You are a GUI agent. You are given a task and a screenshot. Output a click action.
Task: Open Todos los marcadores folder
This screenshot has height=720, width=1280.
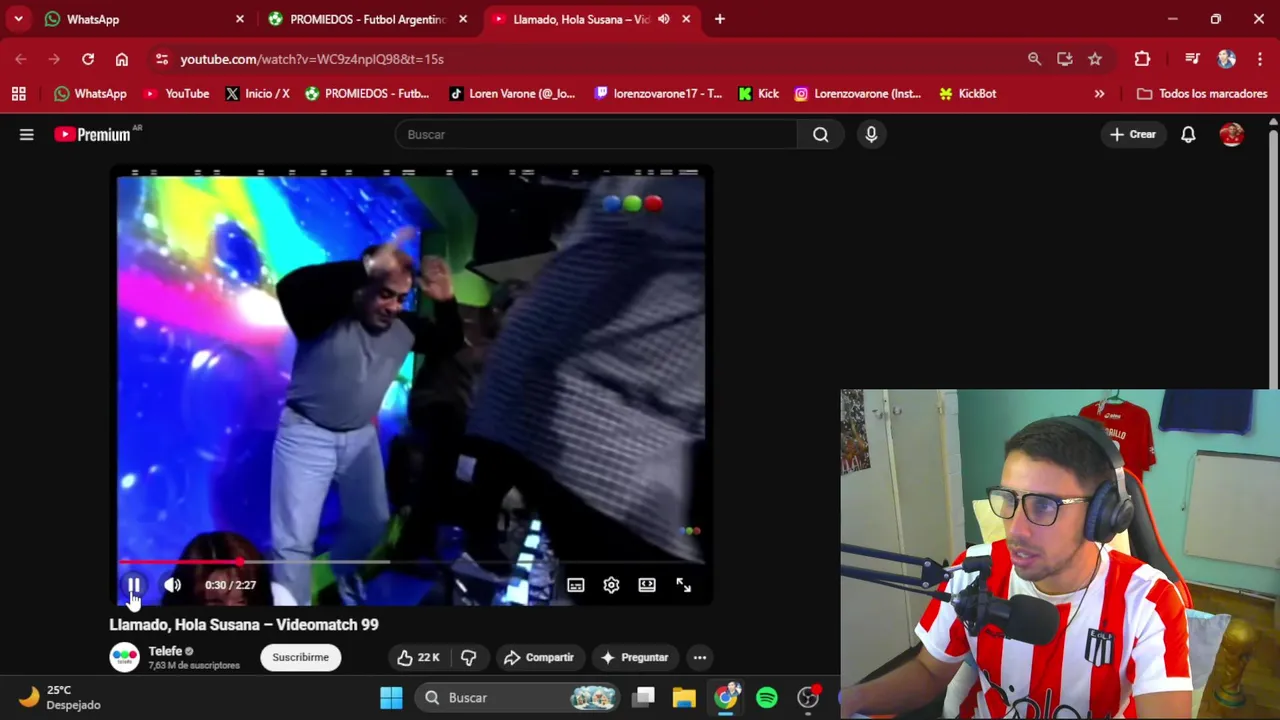pyautogui.click(x=1202, y=93)
